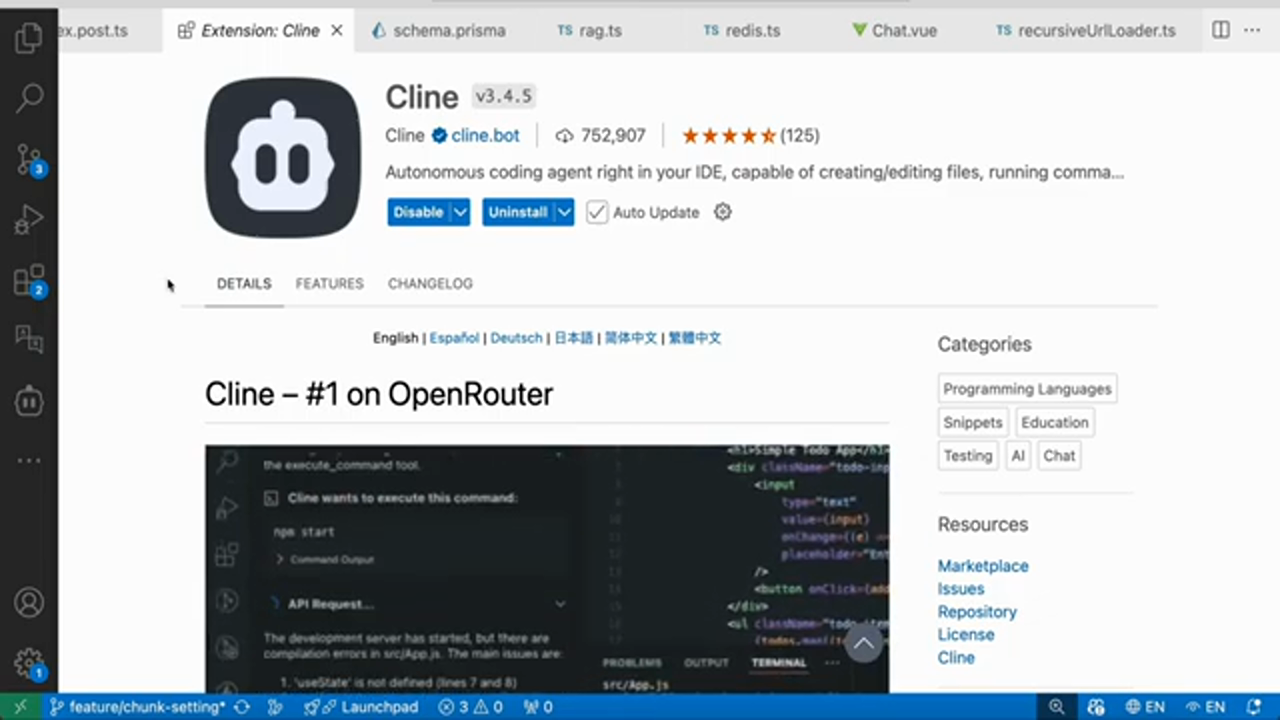The width and height of the screenshot is (1280, 720).
Task: Open the Explorer view in activity bar
Action: click(x=29, y=38)
